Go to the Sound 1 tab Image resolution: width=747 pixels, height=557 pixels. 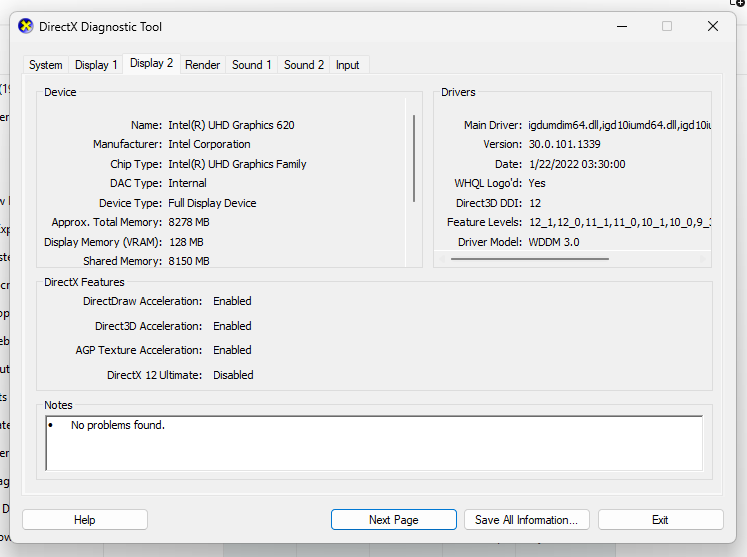click(252, 65)
